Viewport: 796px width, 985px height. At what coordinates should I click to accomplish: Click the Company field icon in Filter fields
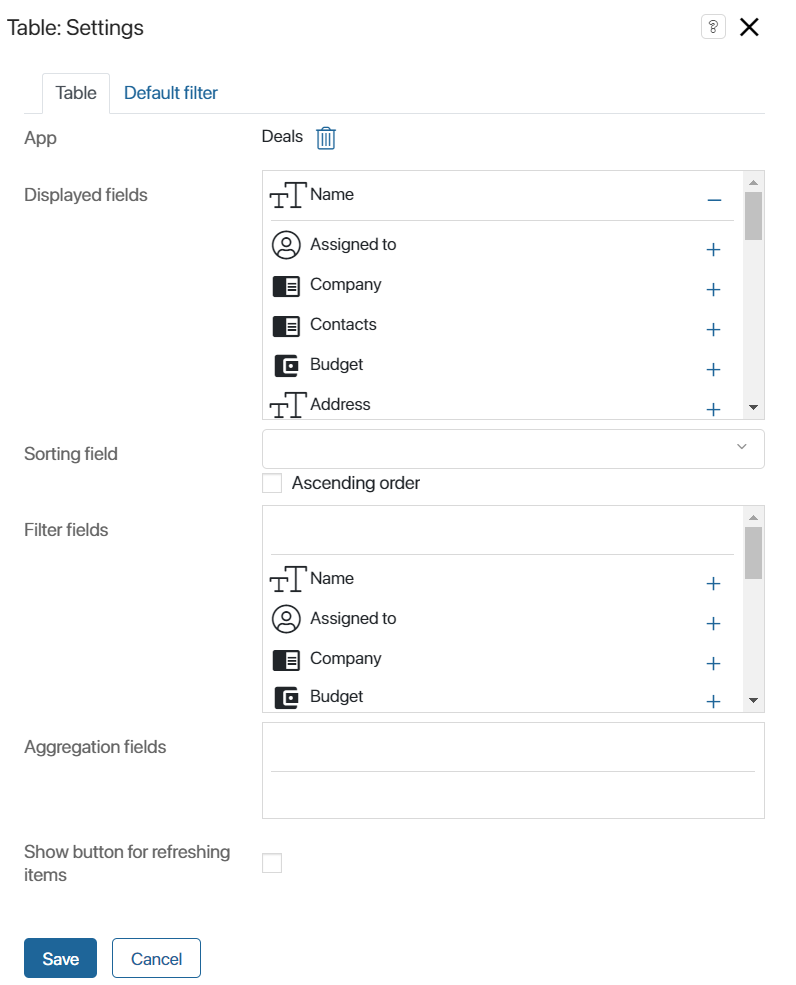[x=286, y=660]
